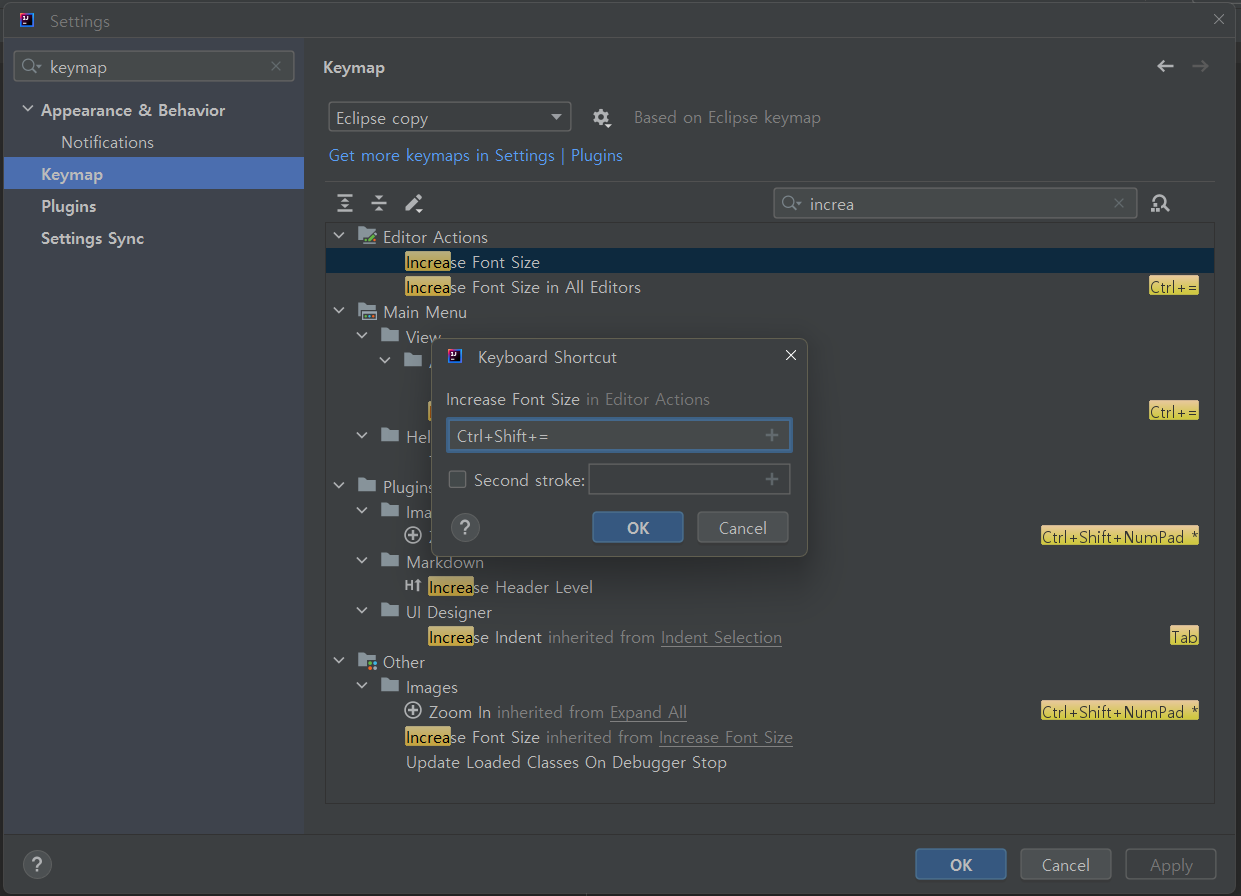Collapse the Main Menu tree node
The height and width of the screenshot is (896, 1241).
tap(339, 311)
